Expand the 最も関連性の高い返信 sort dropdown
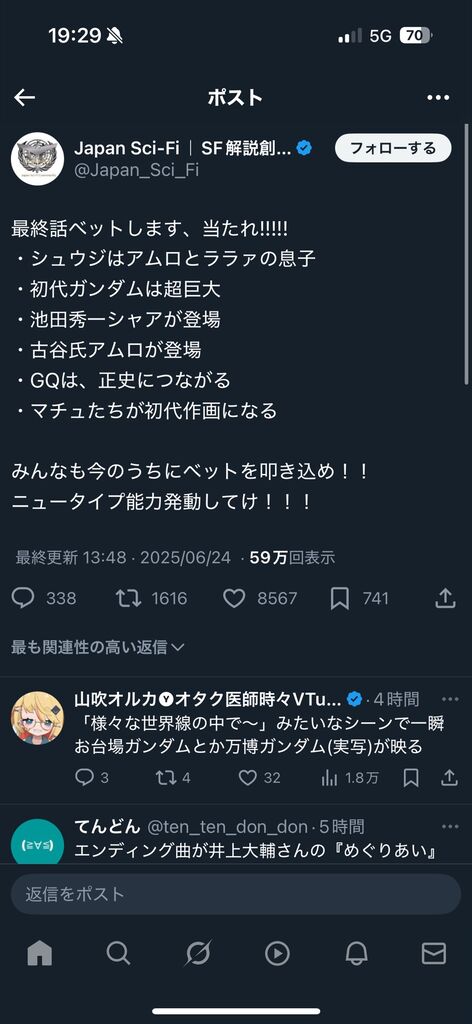Screen dimensions: 472x1024 [x=98, y=647]
